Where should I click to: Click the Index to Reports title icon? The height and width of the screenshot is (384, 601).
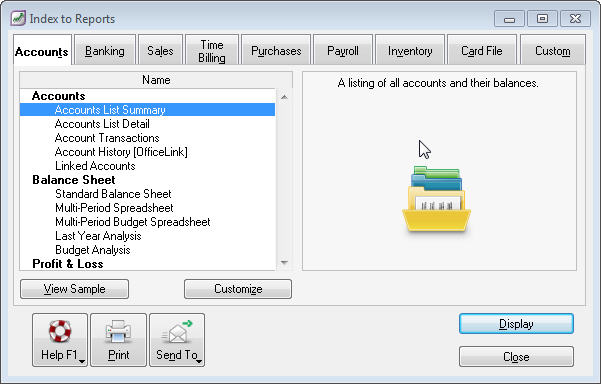tap(18, 18)
